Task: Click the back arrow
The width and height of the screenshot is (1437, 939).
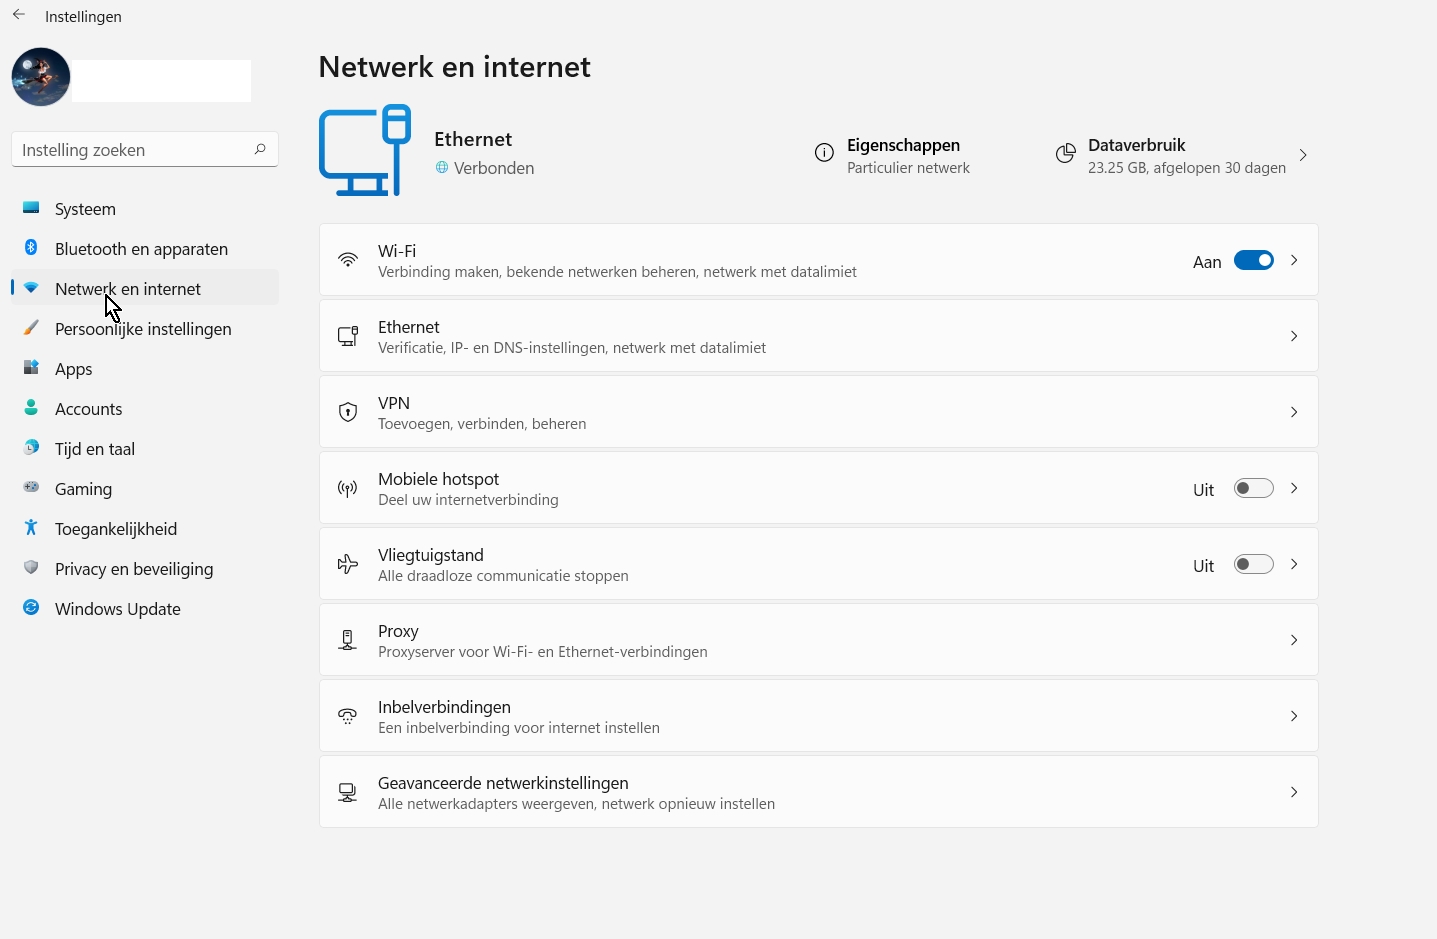Action: (18, 14)
